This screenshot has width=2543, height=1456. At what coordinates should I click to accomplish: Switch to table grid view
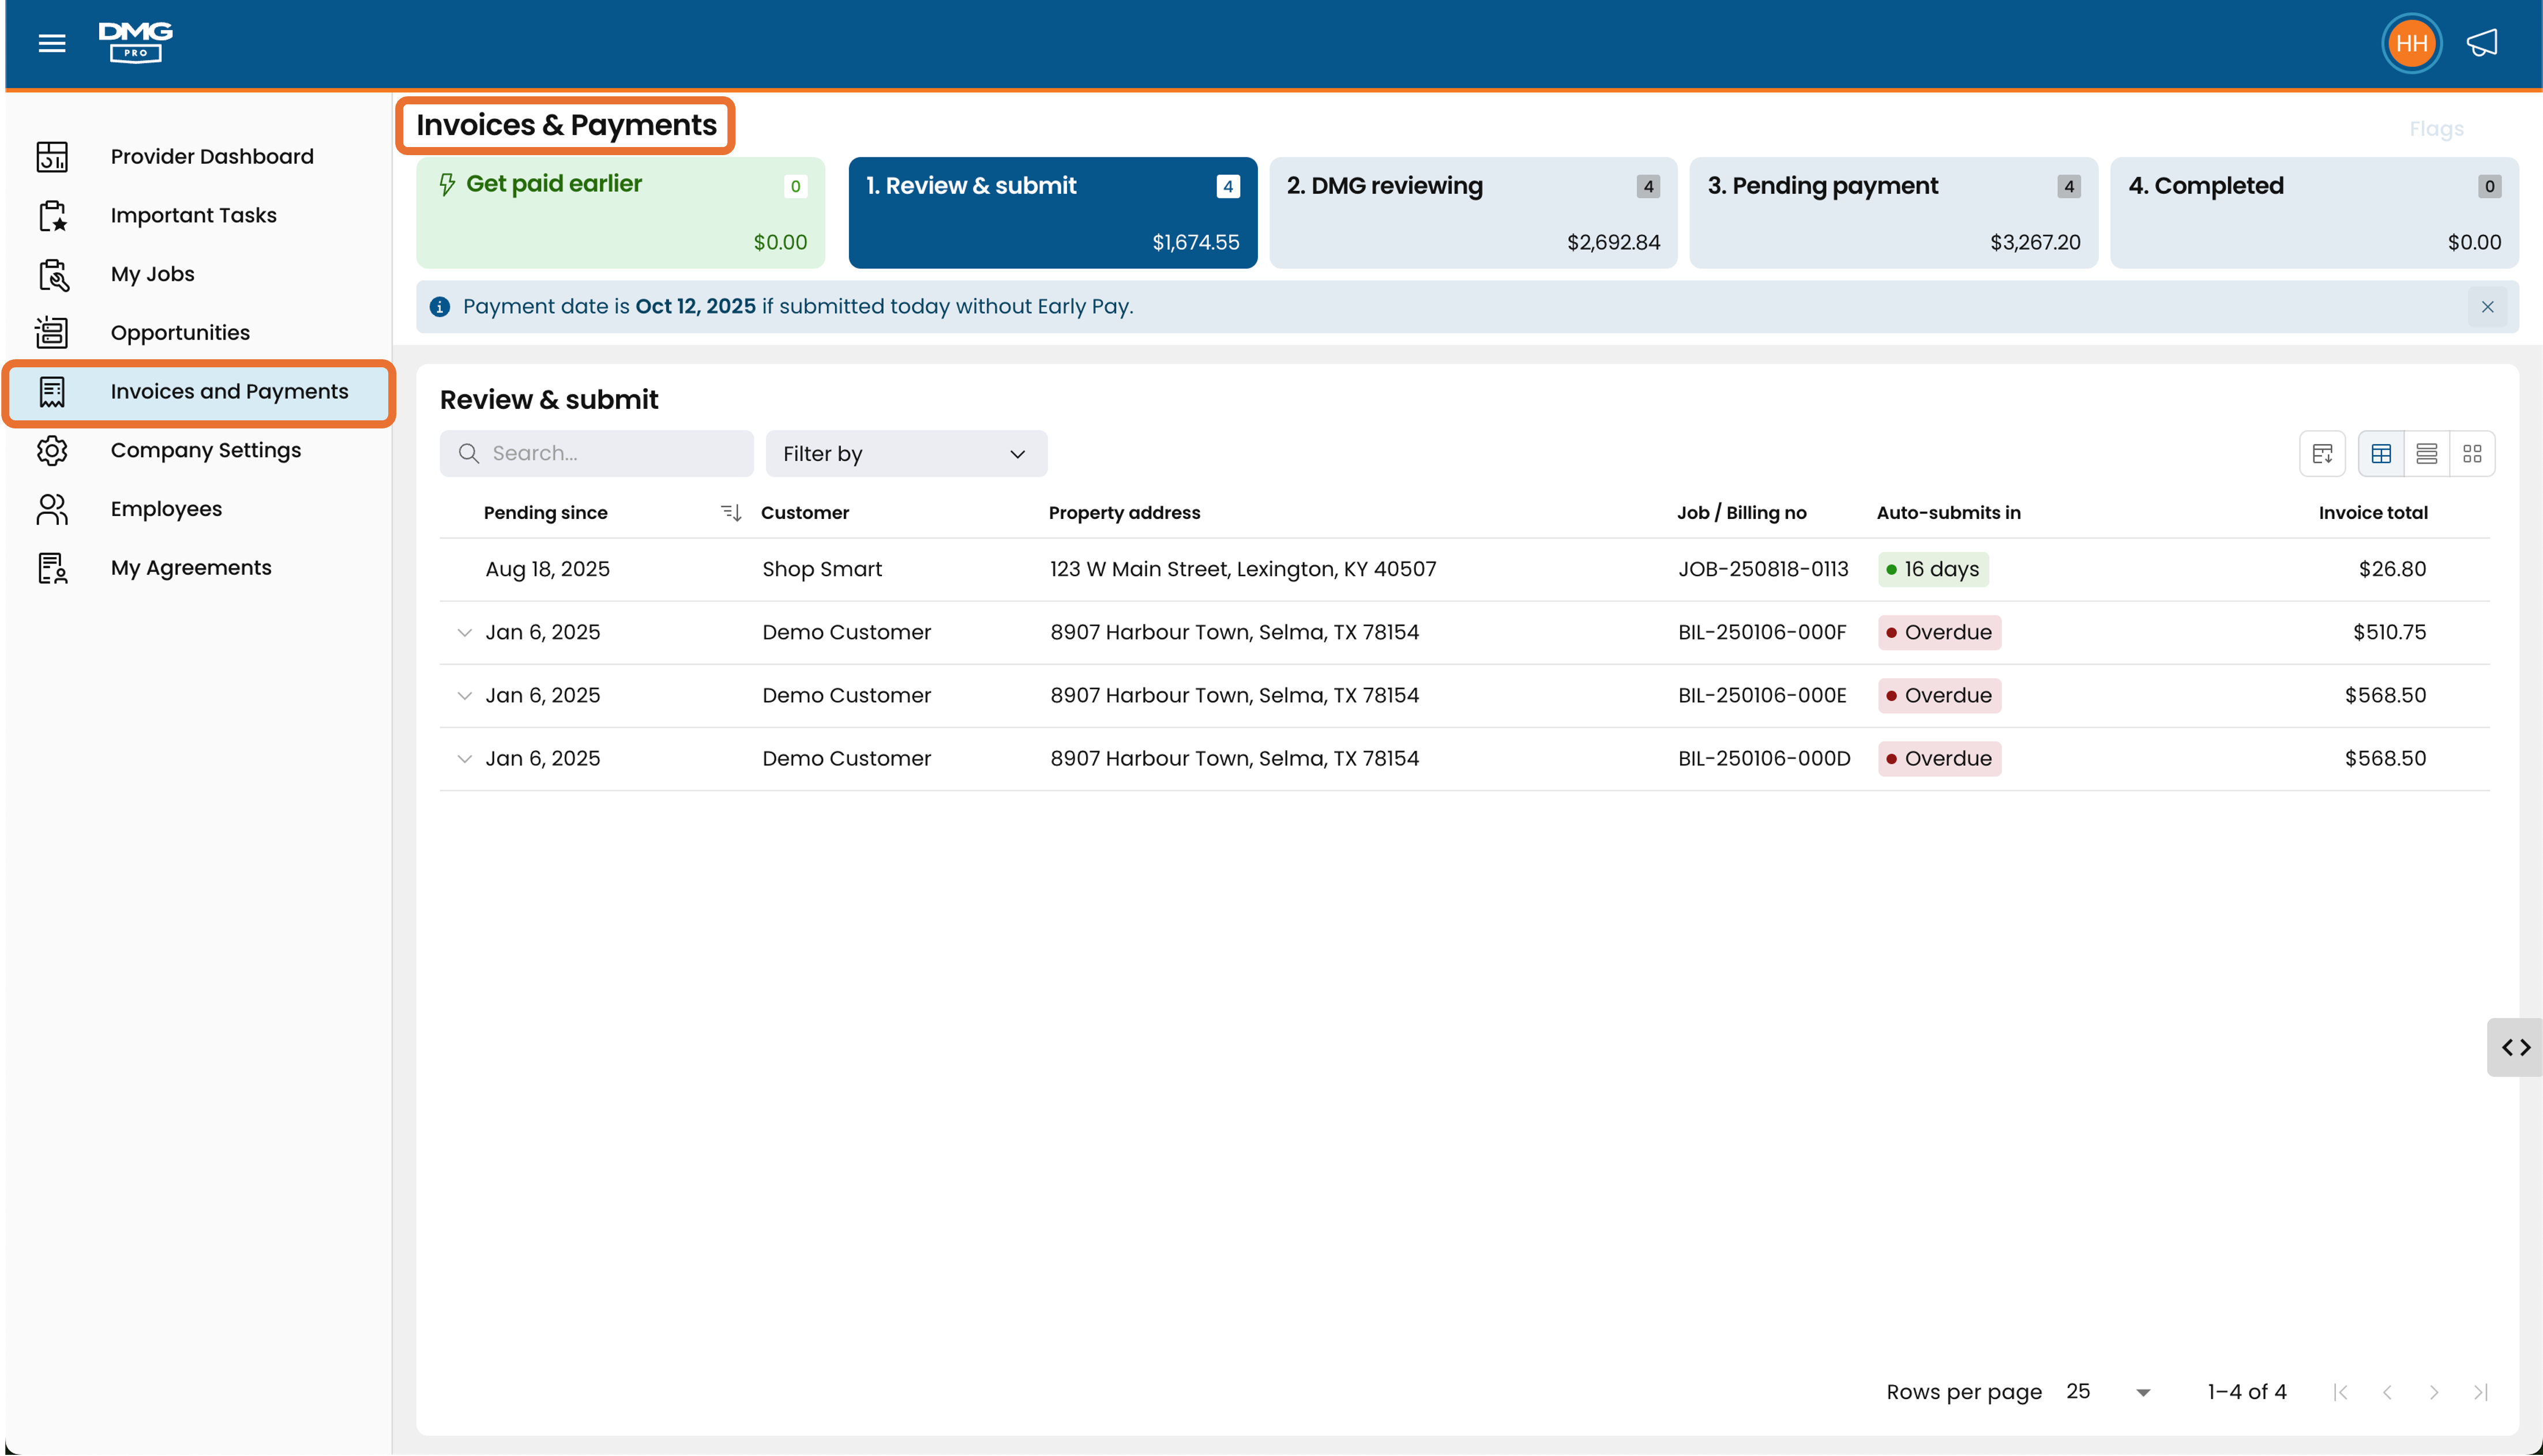(x=2381, y=454)
